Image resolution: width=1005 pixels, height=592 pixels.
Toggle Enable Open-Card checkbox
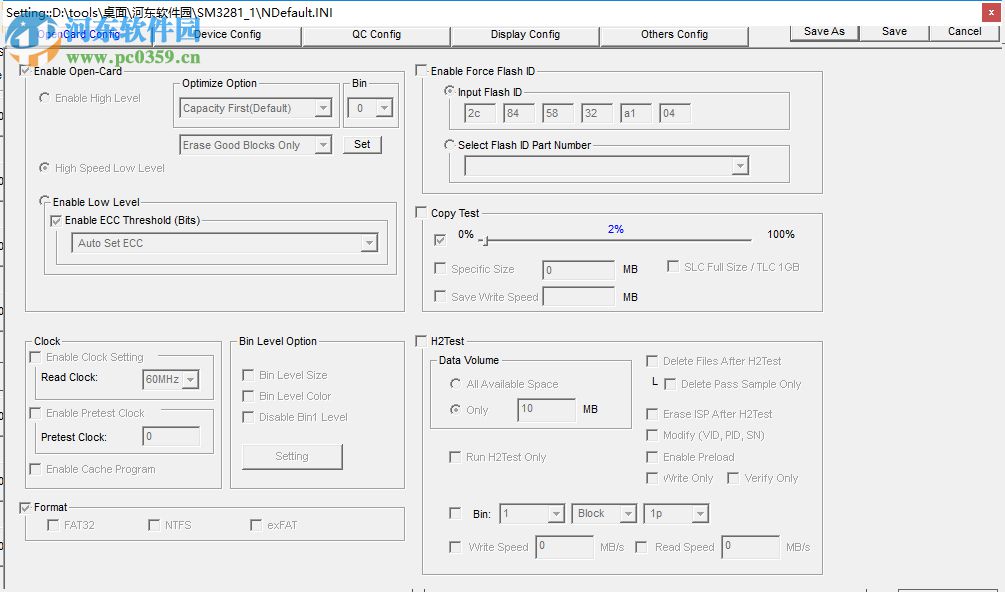pyautogui.click(x=25, y=71)
